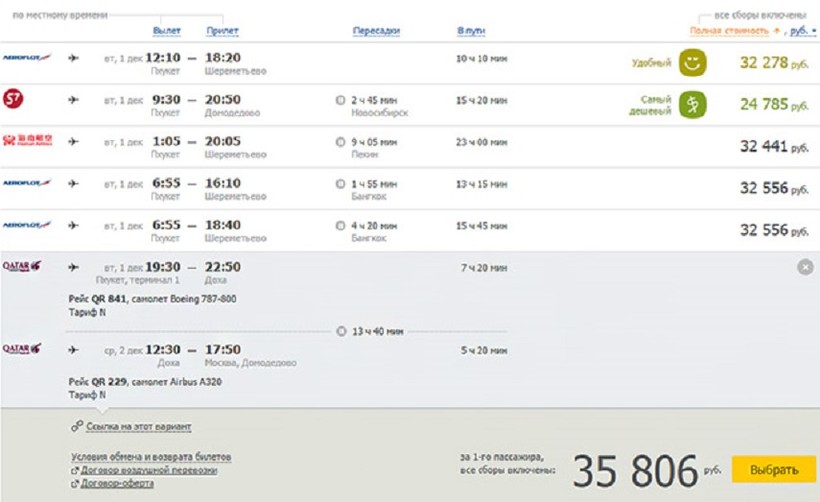Click the chain-link icon beside Ссылка на этот вариант
This screenshot has height=502, width=820.
coord(77,426)
